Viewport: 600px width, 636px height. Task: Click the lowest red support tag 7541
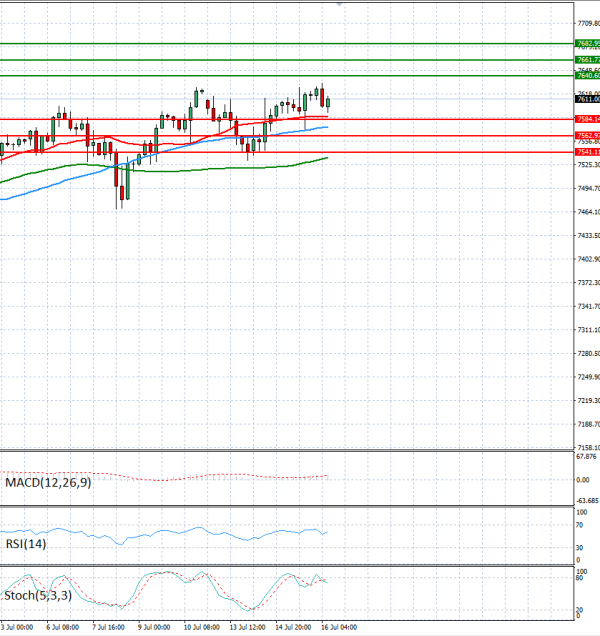click(x=587, y=152)
